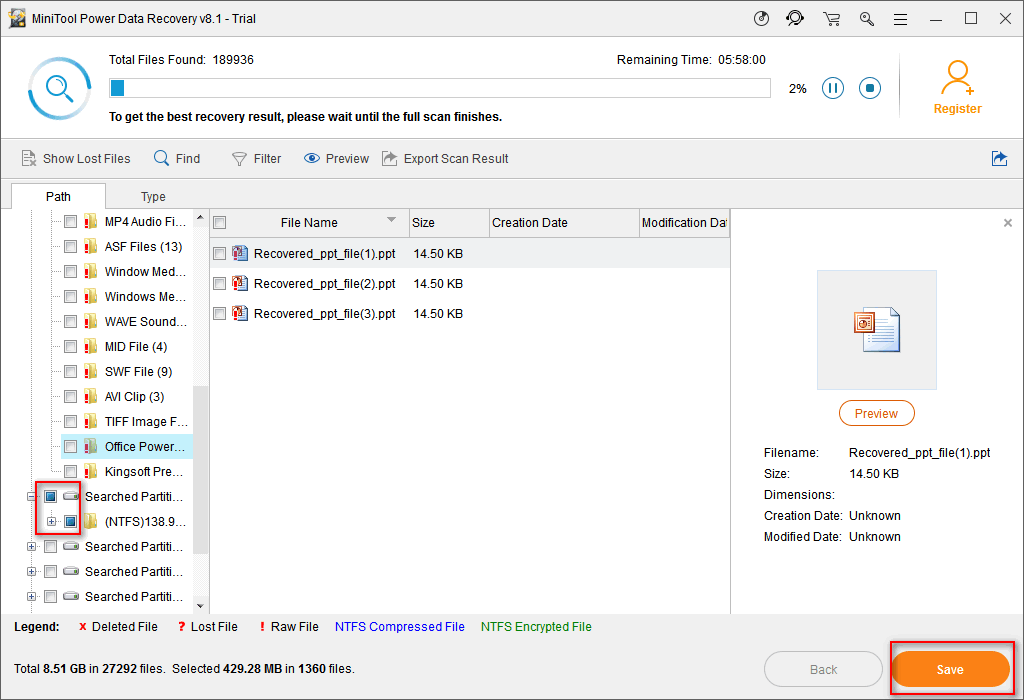Check the box for Recovered_ppt_file(1).ppt
Image resolution: width=1024 pixels, height=700 pixels.
(x=220, y=253)
